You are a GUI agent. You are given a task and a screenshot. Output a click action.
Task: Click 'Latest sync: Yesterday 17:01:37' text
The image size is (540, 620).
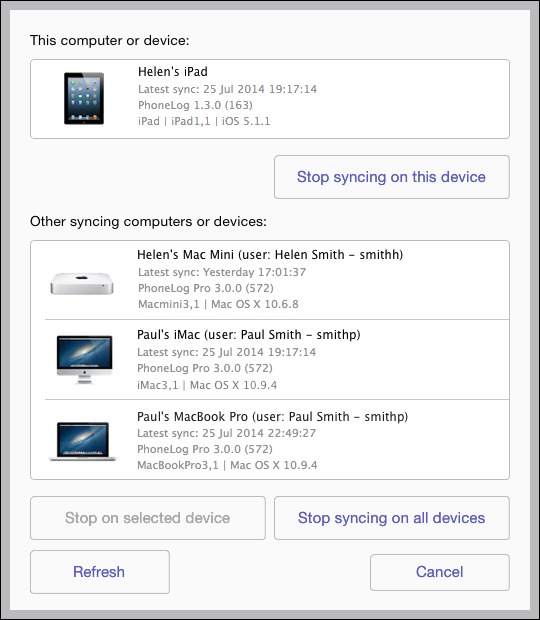click(222, 272)
